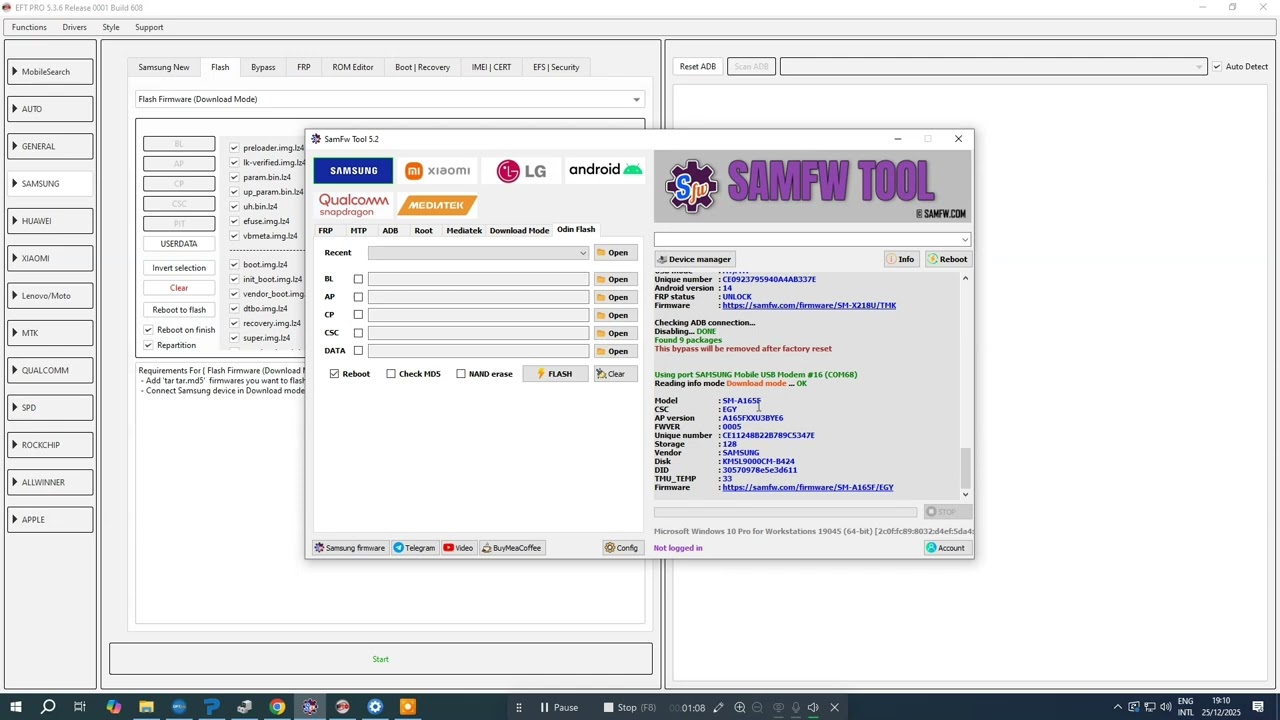Viewport: 1280px width, 720px height.
Task: Select the MediaTek brand logo
Action: coord(438,204)
